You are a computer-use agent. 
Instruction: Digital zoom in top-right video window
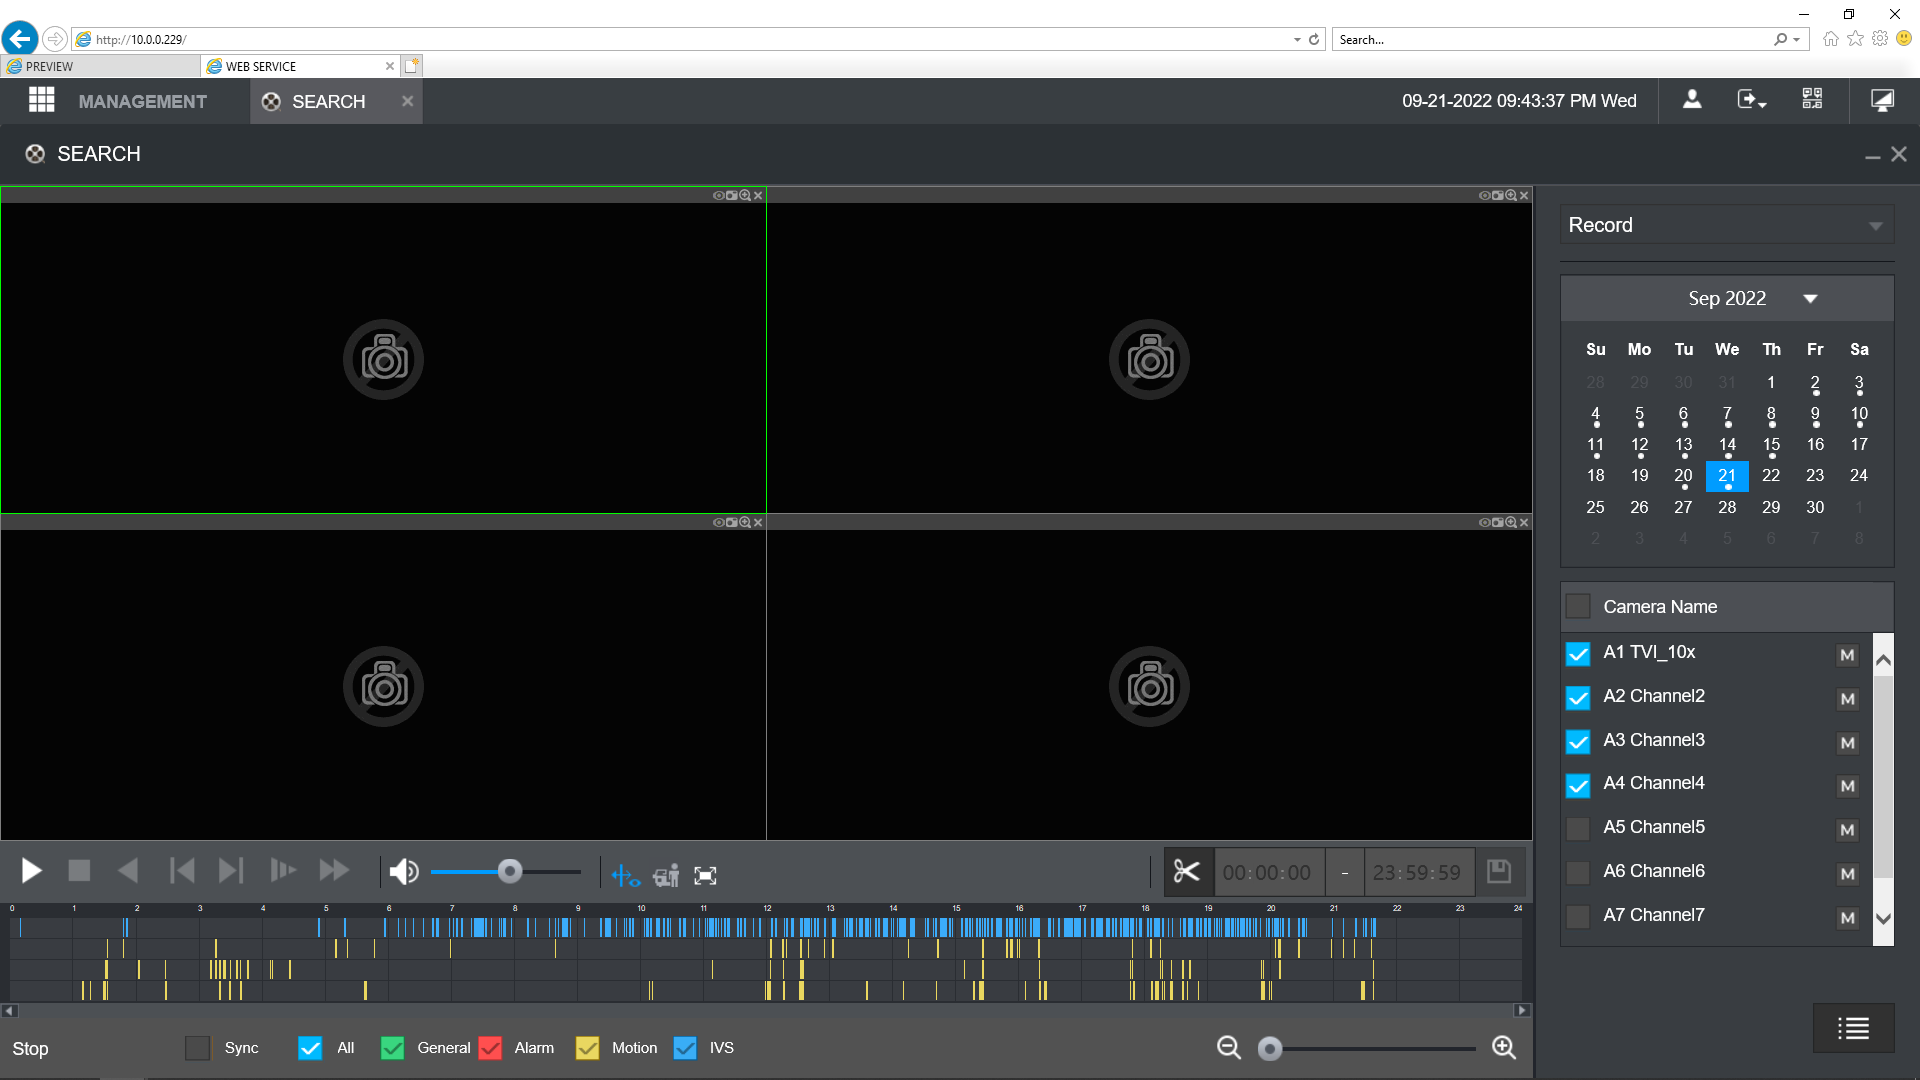tap(1511, 195)
